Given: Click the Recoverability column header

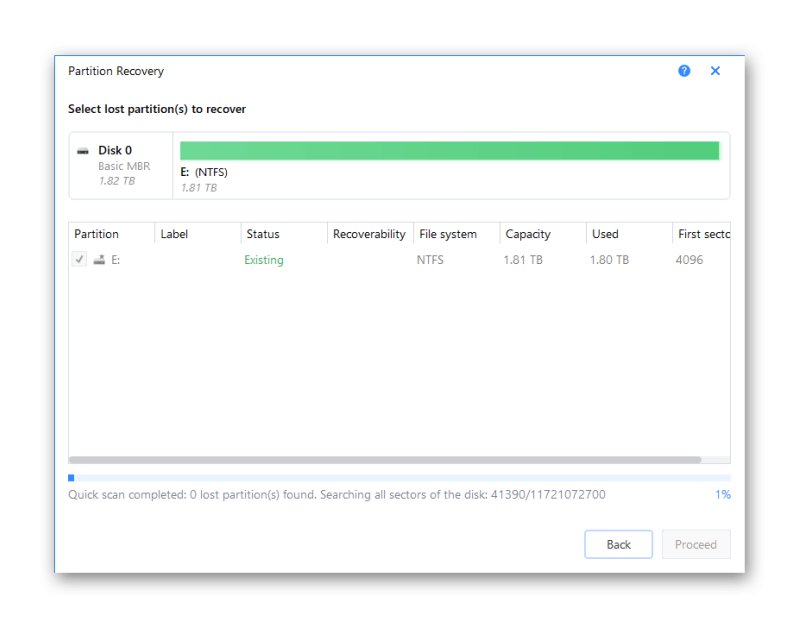Looking at the screenshot, I should point(370,234).
